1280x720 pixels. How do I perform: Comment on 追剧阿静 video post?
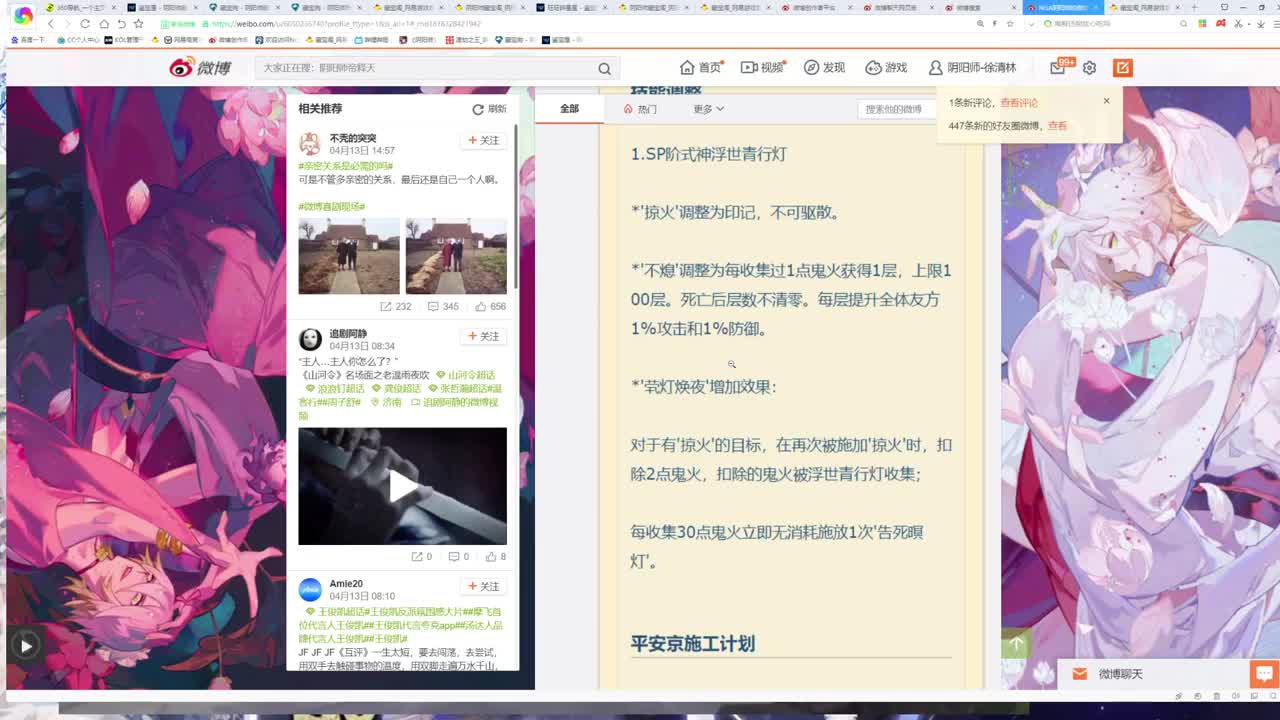click(x=459, y=557)
